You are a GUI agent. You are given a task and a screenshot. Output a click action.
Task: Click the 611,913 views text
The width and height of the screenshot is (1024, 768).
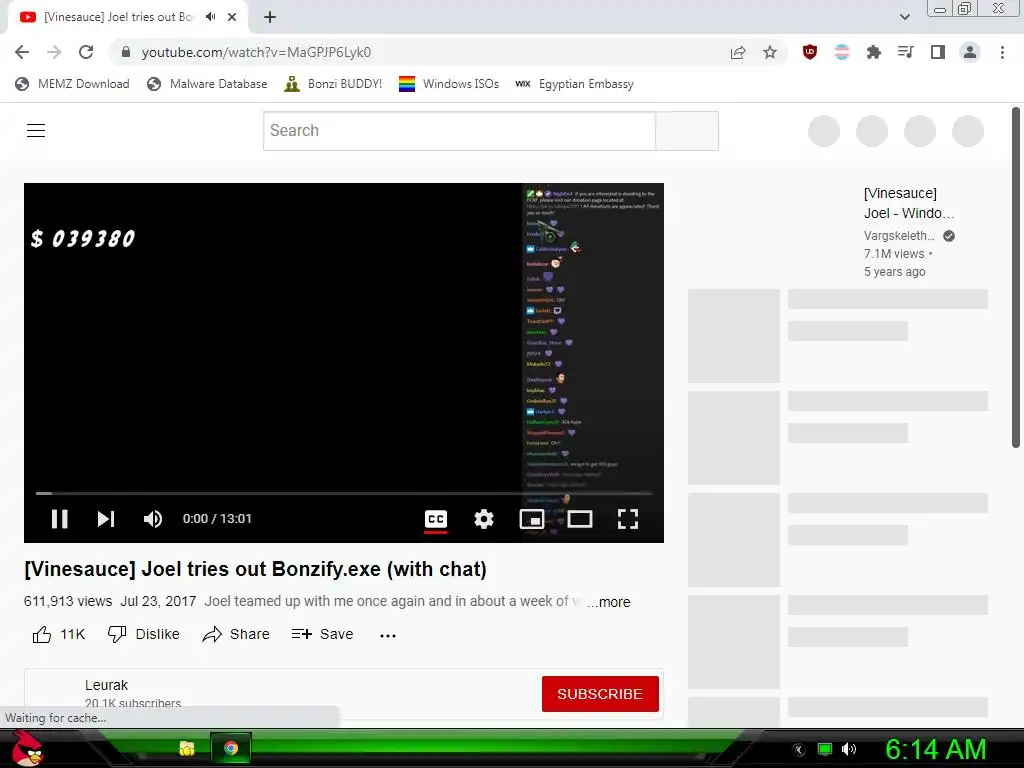pos(68,601)
